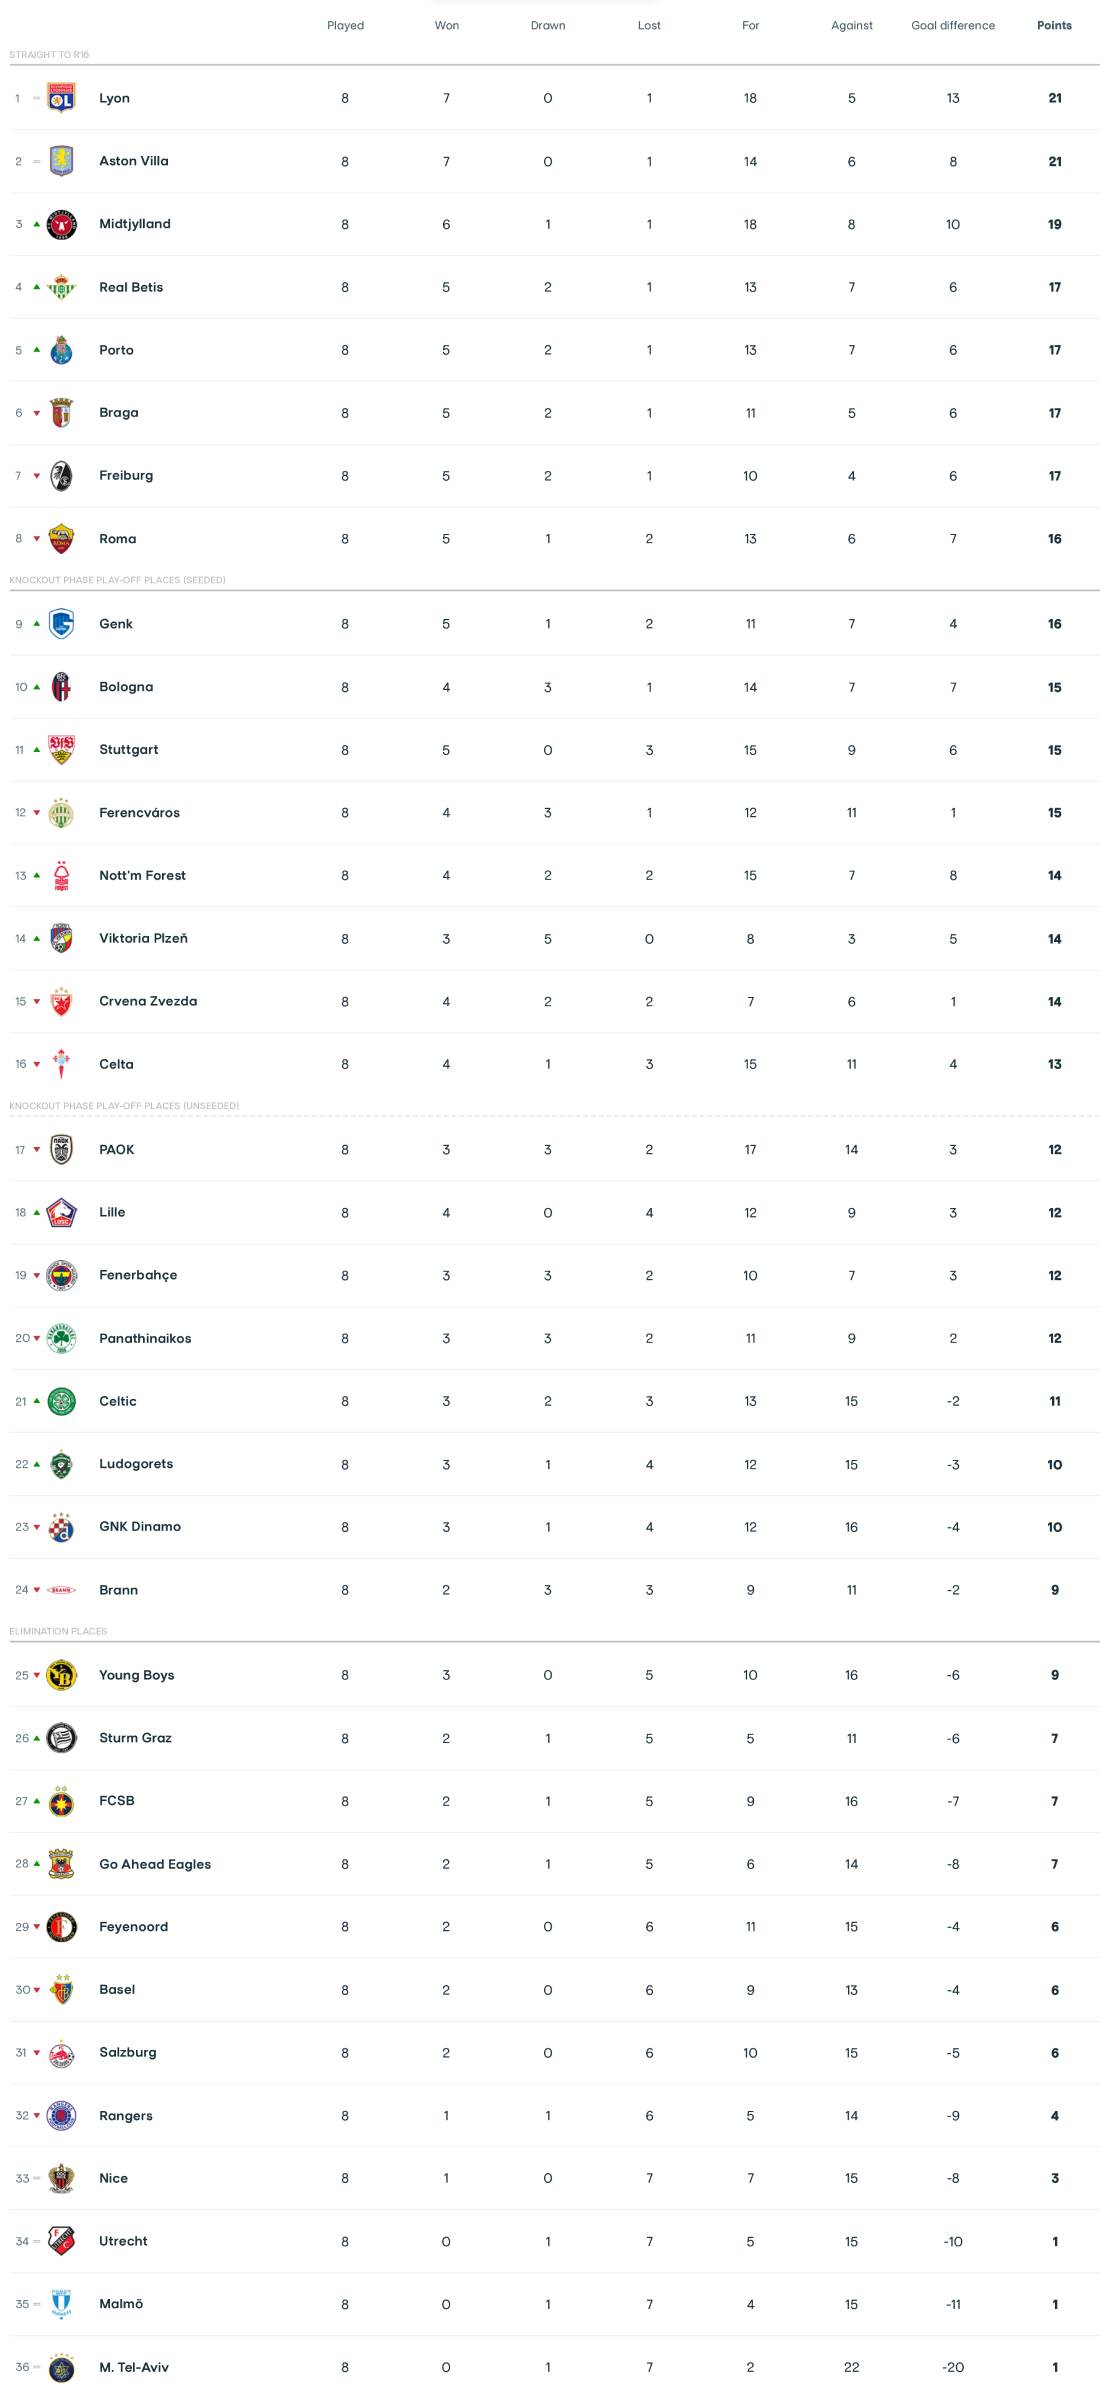Click the Played column header
The width and height of the screenshot is (1100, 2403).
[x=345, y=26]
